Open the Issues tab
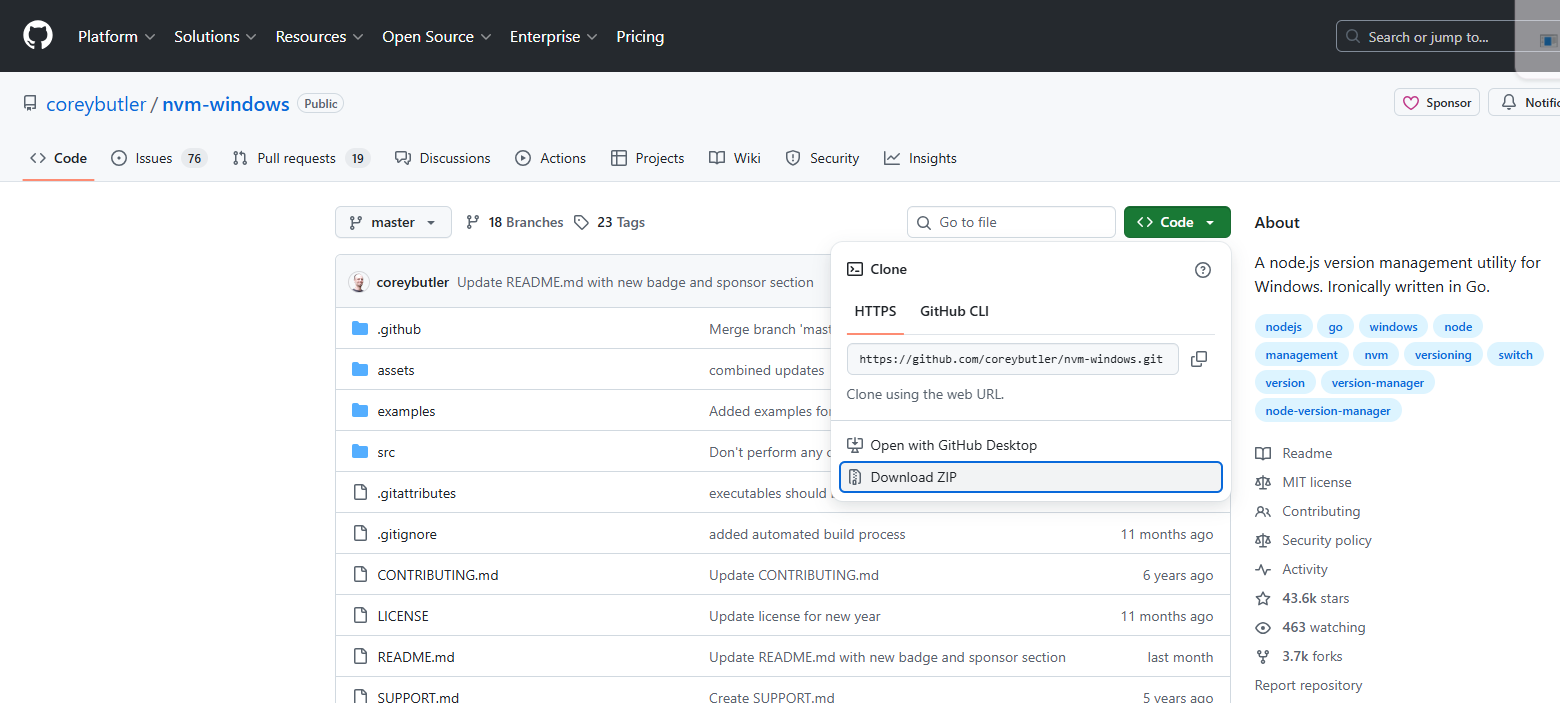Viewport: 1560px width, 703px height. 158,158
